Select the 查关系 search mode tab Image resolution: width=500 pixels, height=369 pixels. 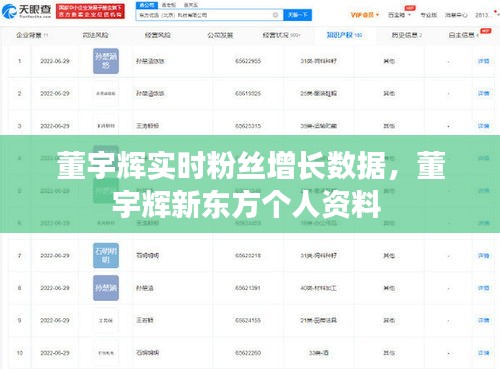191,5
